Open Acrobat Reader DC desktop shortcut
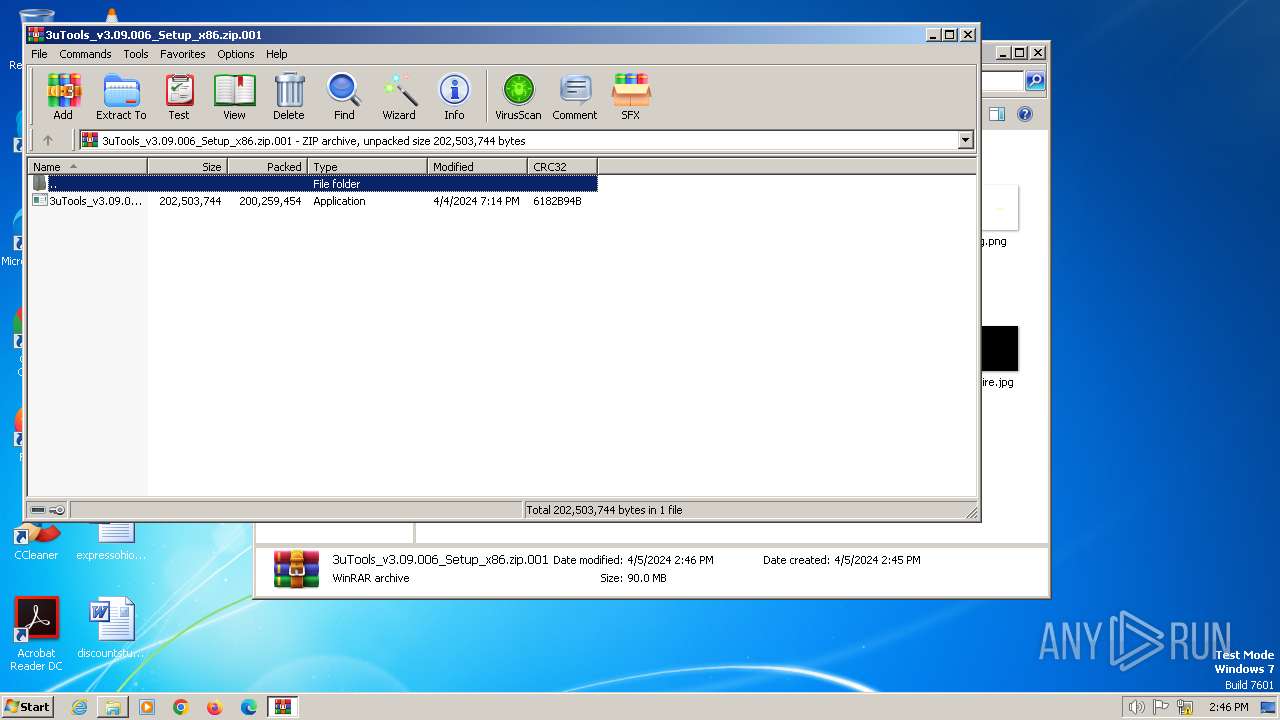 pos(36,634)
